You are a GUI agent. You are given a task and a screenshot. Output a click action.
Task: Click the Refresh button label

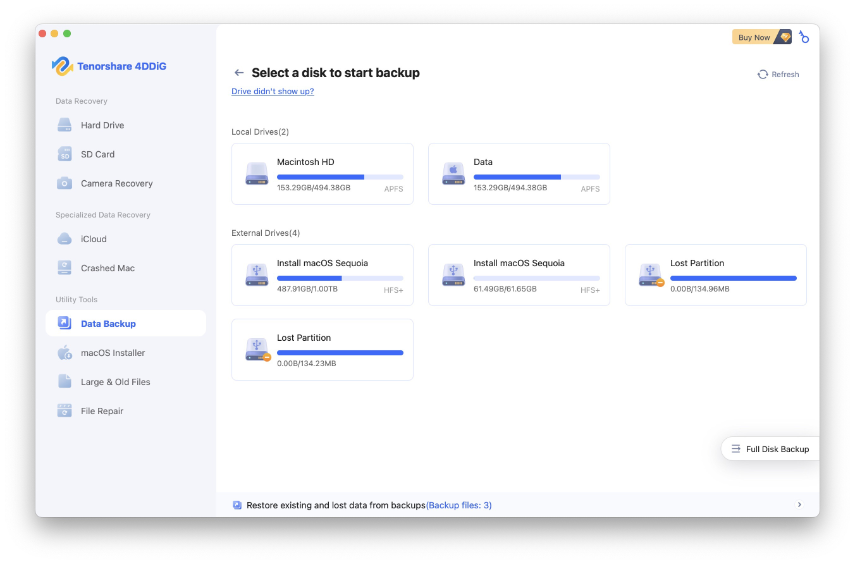click(785, 74)
